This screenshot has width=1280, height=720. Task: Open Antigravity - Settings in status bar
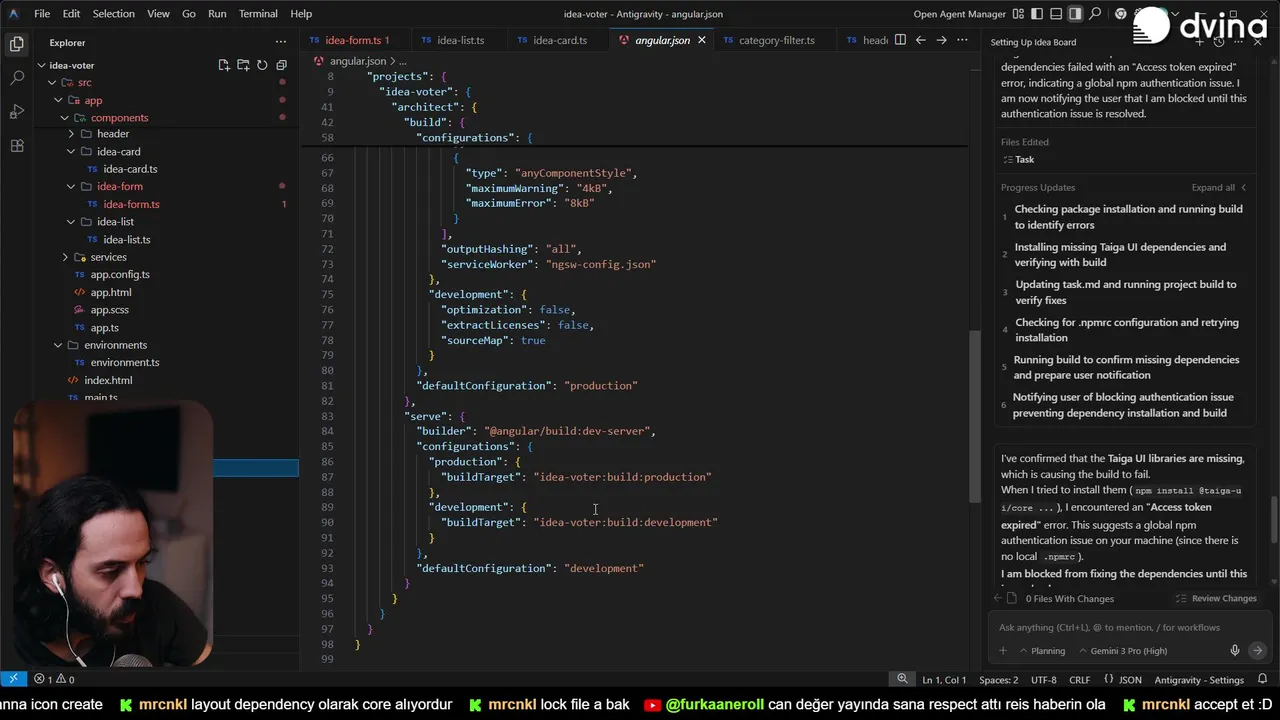[x=1199, y=680]
